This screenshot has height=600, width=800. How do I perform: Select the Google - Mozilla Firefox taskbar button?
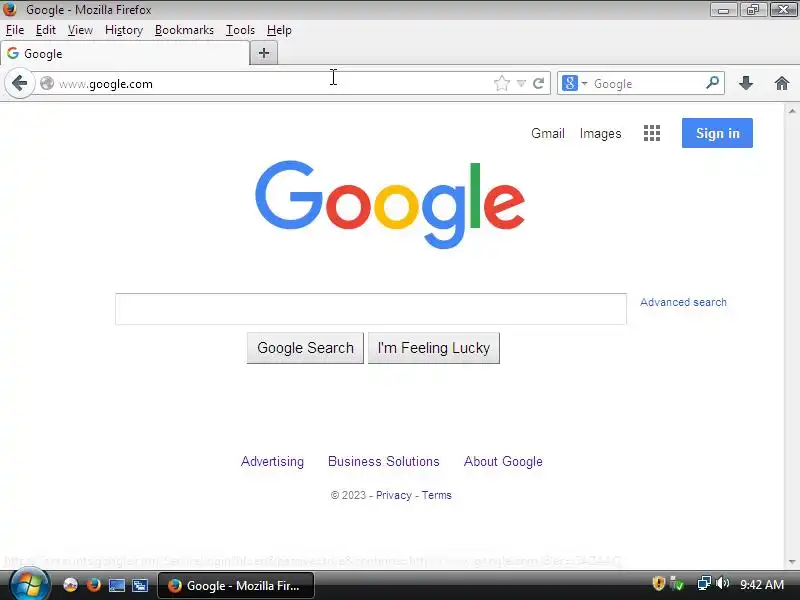coord(236,585)
